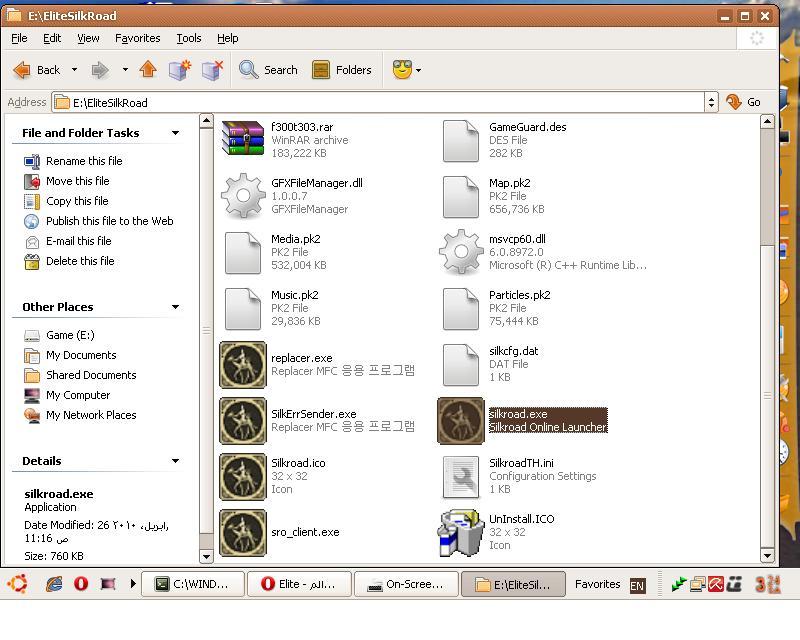Go back using the Back arrow button
The height and width of the screenshot is (640, 800).
36,70
